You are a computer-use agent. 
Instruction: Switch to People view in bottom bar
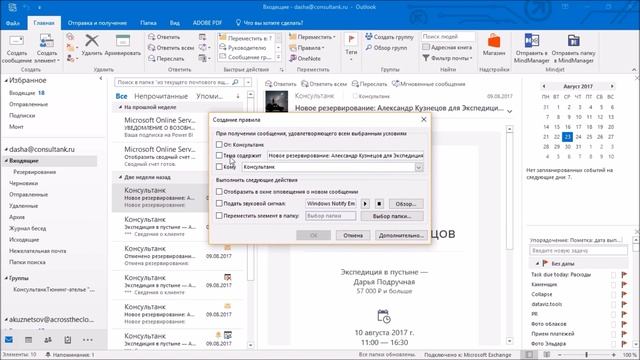[x=48, y=340]
